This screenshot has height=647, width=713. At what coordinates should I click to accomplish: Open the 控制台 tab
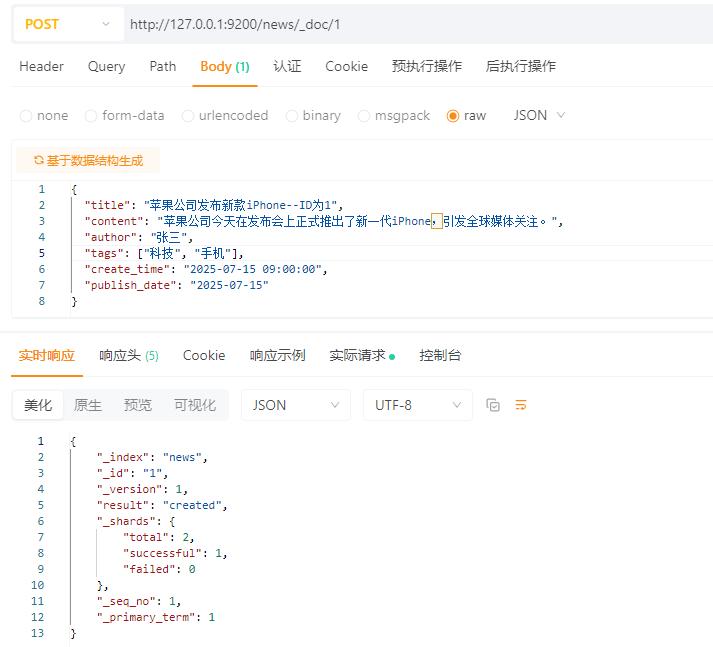click(x=440, y=355)
